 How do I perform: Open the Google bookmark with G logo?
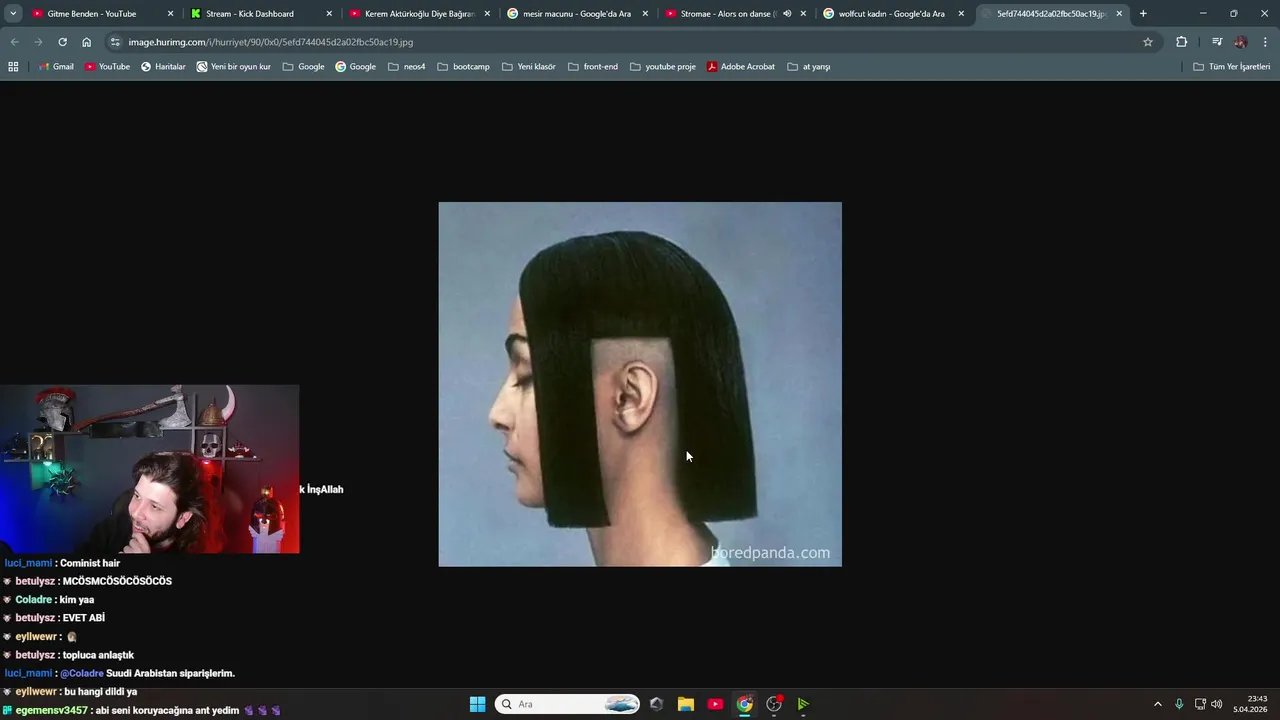[x=355, y=67]
